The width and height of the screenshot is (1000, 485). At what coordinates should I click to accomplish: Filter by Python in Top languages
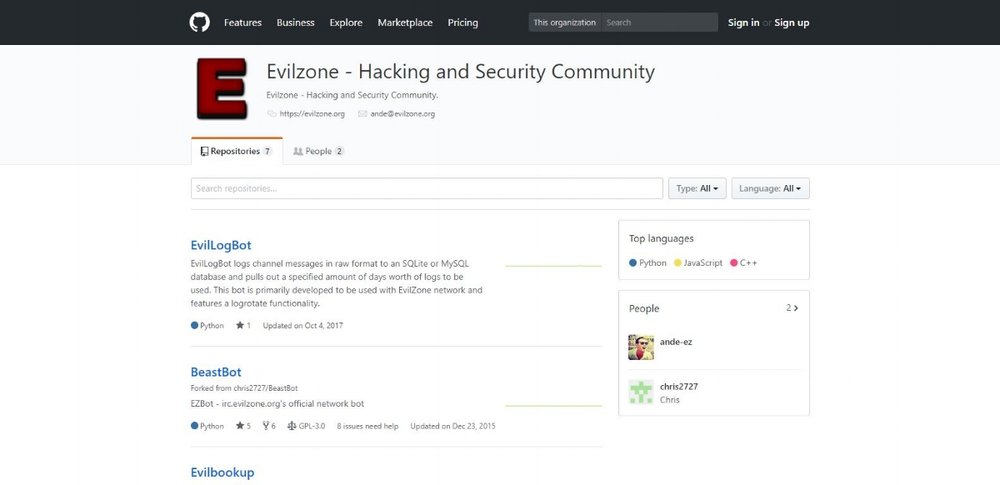(x=647, y=263)
